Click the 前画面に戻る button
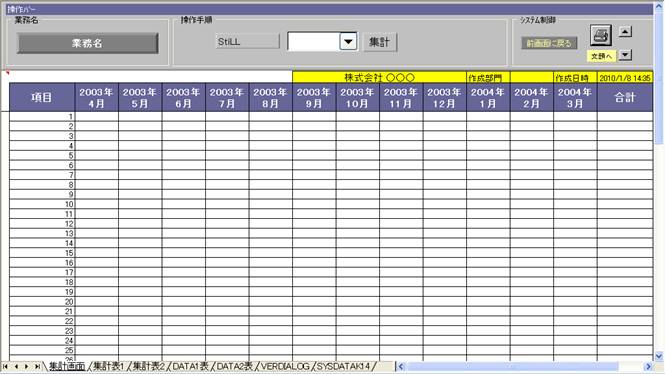This screenshot has height=374, width=665. [549, 43]
